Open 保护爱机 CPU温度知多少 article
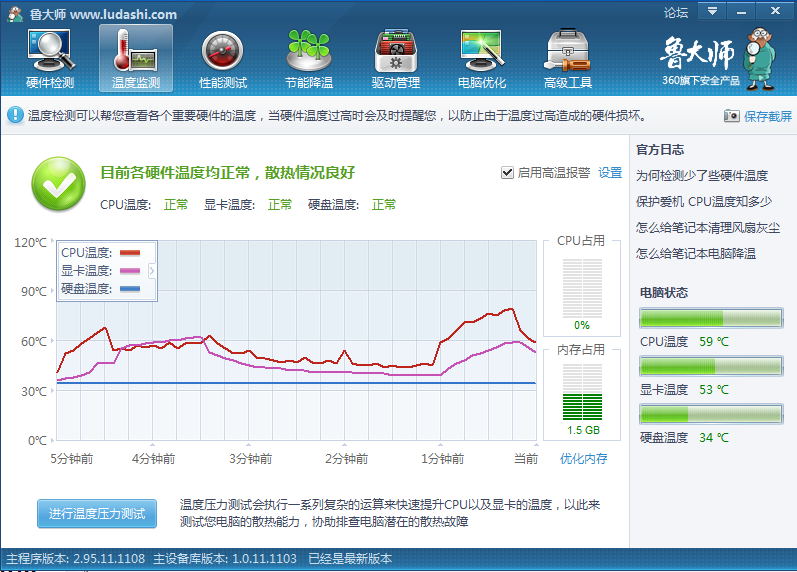The image size is (797, 572). point(703,202)
